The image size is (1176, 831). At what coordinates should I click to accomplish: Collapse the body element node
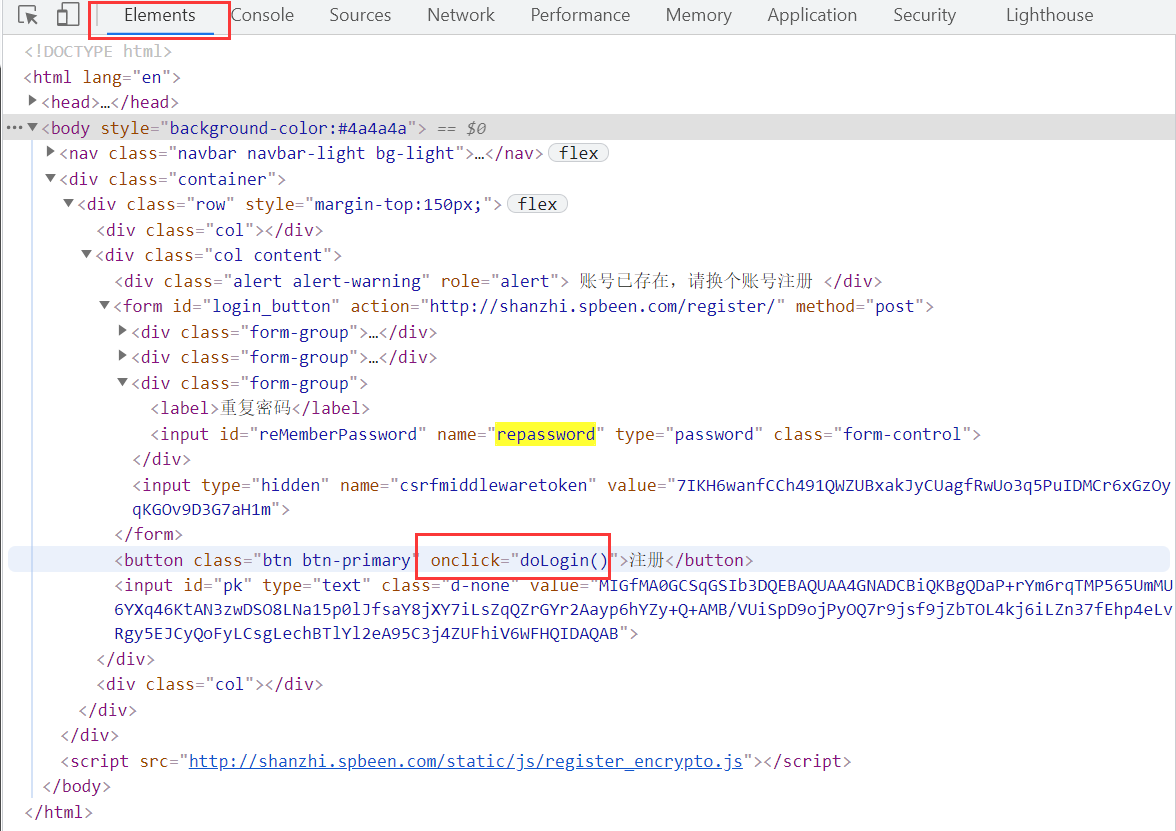(x=32, y=128)
